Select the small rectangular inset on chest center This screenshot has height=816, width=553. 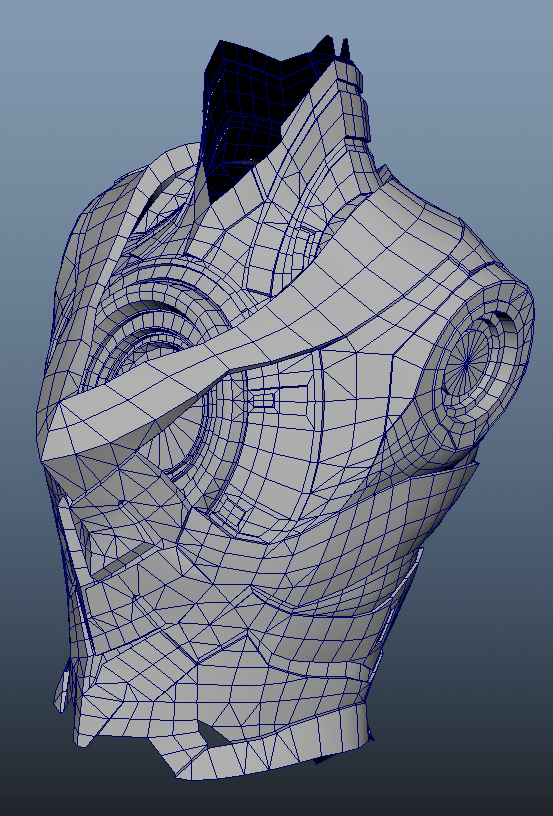point(264,400)
